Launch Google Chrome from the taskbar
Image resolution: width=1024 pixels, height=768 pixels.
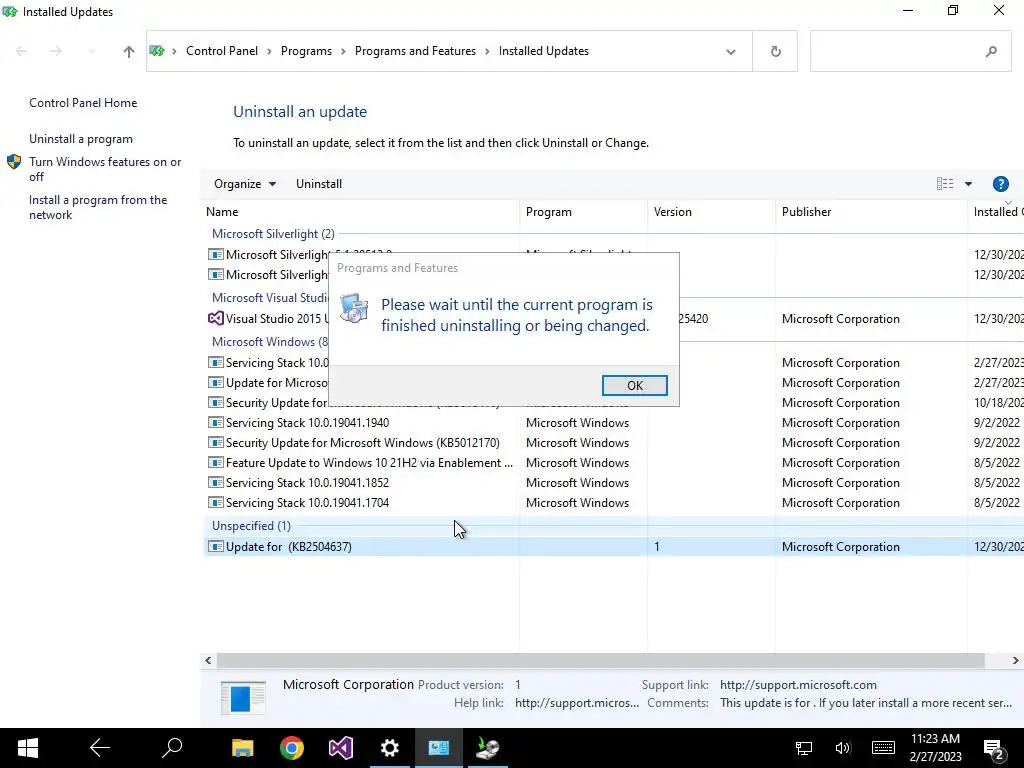pos(292,748)
